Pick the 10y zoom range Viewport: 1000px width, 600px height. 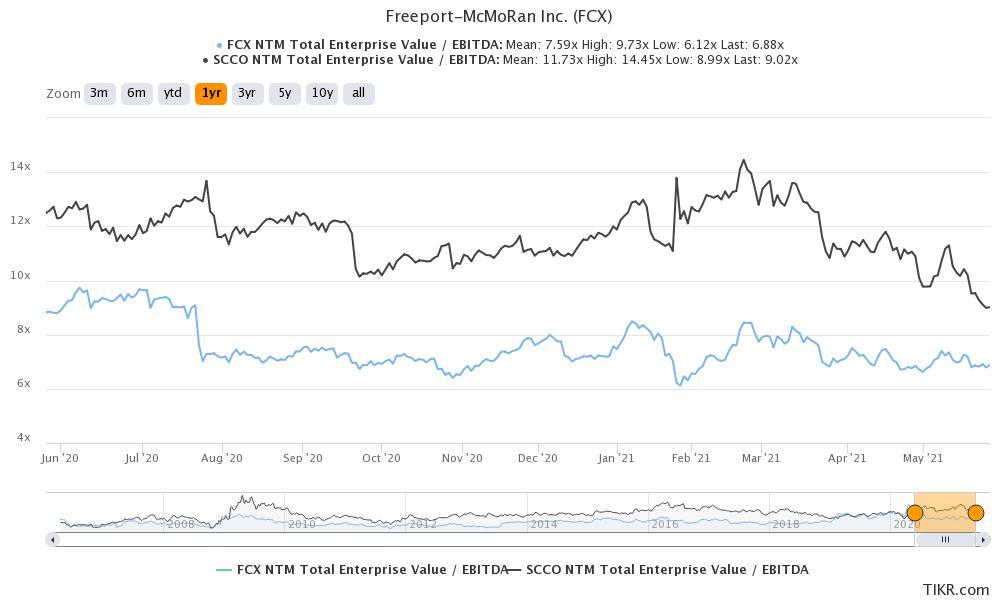(322, 93)
